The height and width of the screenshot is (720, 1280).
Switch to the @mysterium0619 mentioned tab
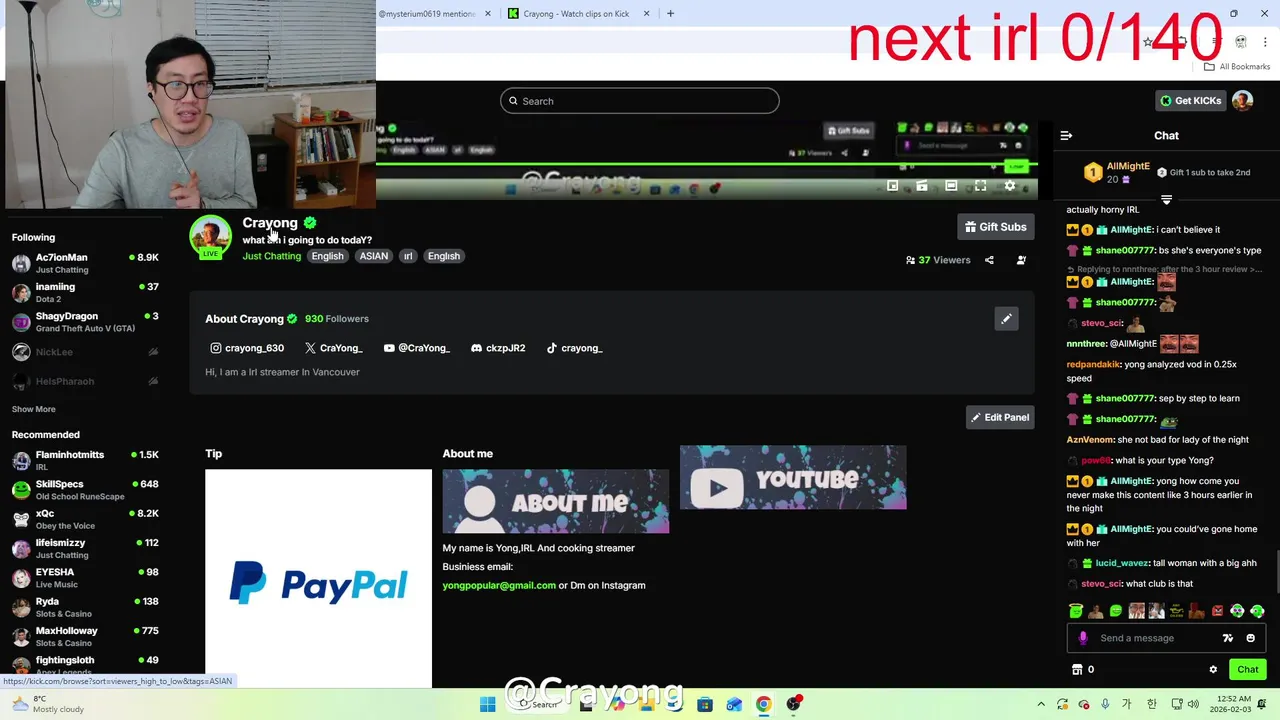point(428,14)
